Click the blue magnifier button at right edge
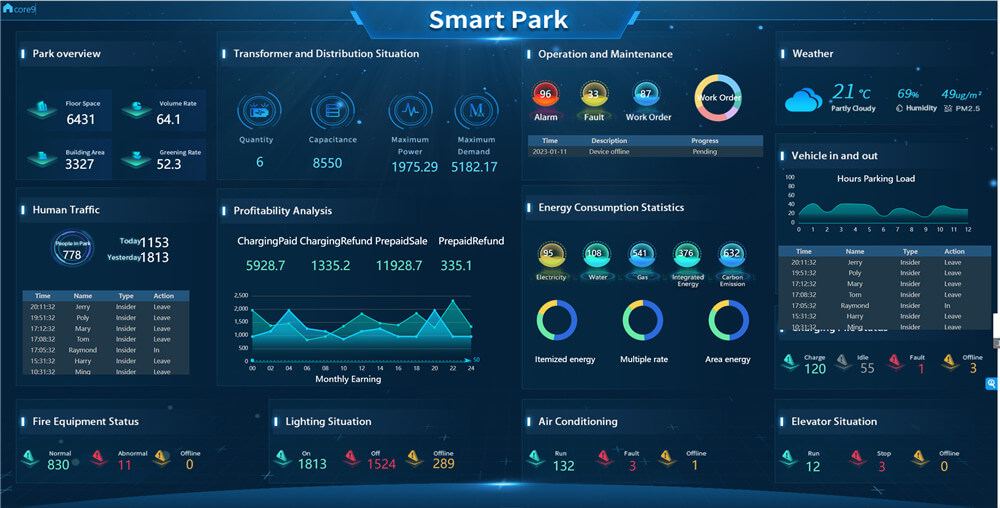Viewport: 1000px width, 508px height. (991, 383)
